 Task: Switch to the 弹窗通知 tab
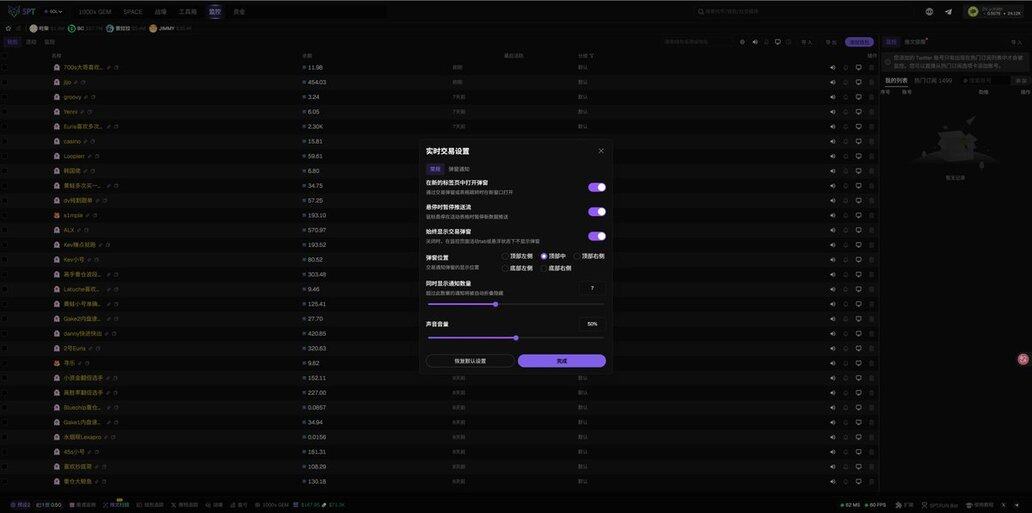tap(458, 169)
